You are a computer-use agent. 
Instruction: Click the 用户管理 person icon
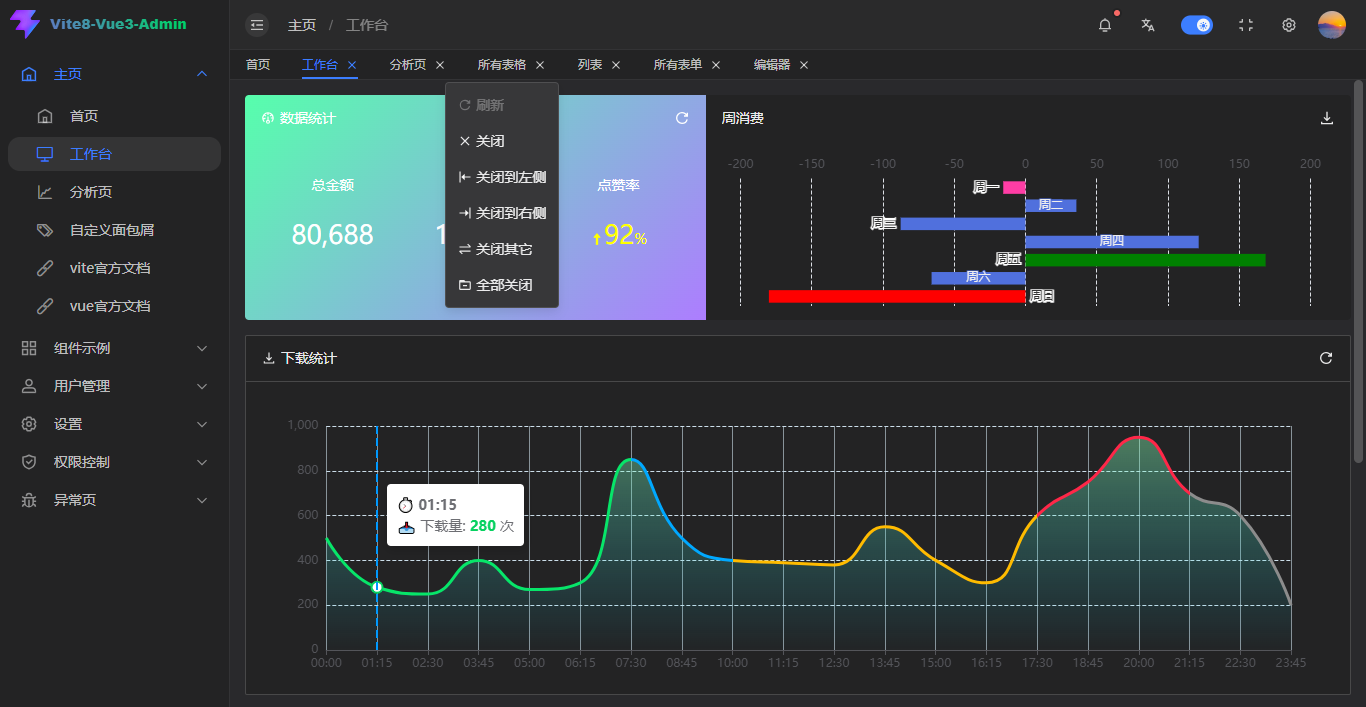pyautogui.click(x=29, y=386)
